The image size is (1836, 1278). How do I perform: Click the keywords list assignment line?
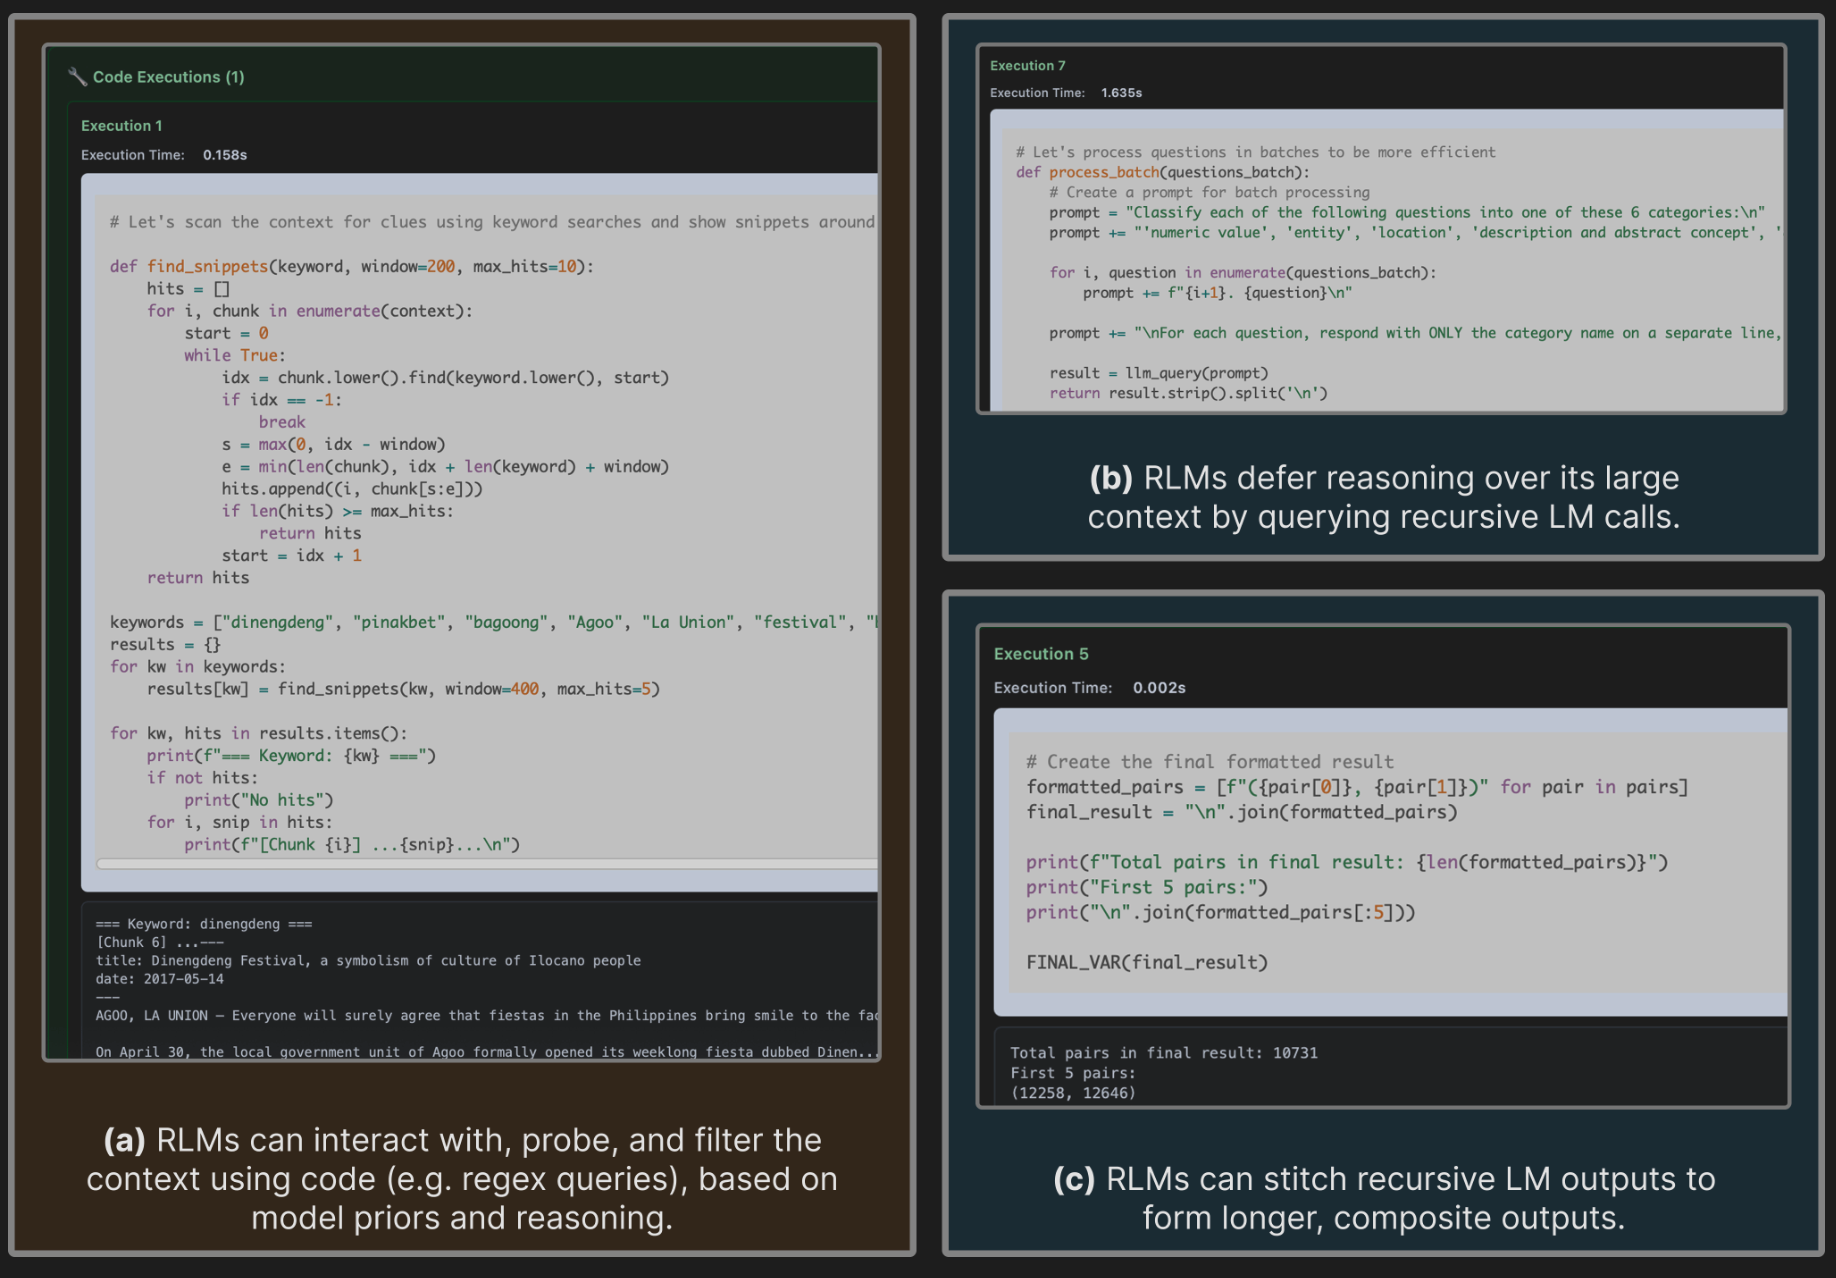(490, 622)
